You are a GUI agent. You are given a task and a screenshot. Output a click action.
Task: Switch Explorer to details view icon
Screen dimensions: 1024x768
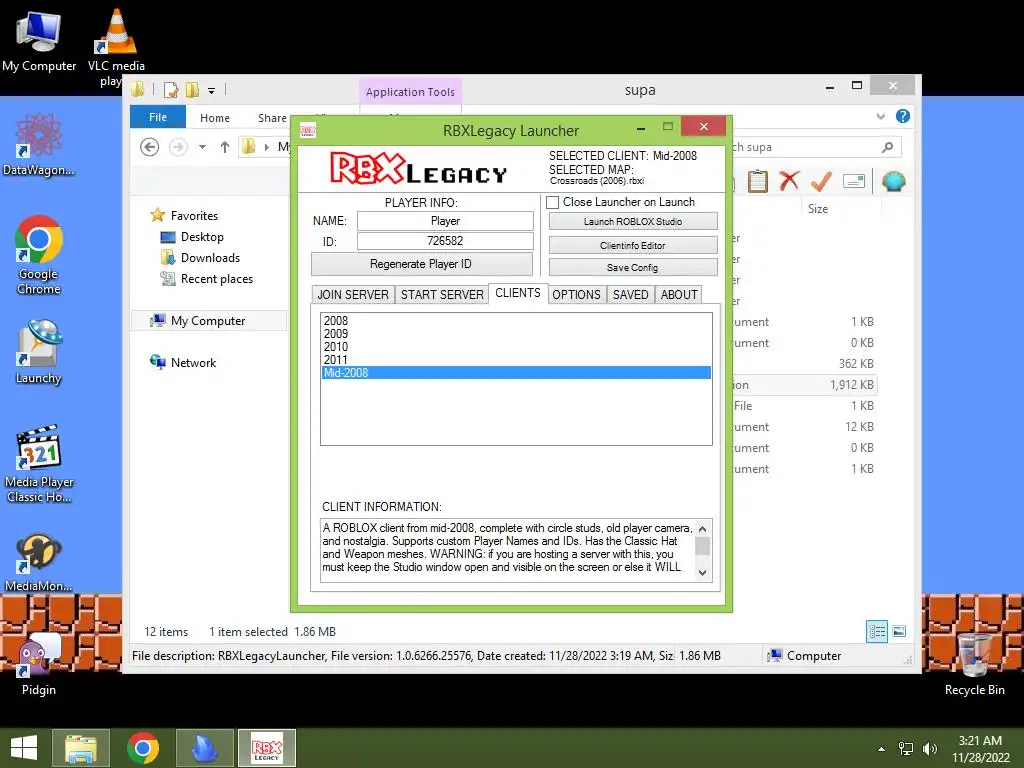point(876,631)
